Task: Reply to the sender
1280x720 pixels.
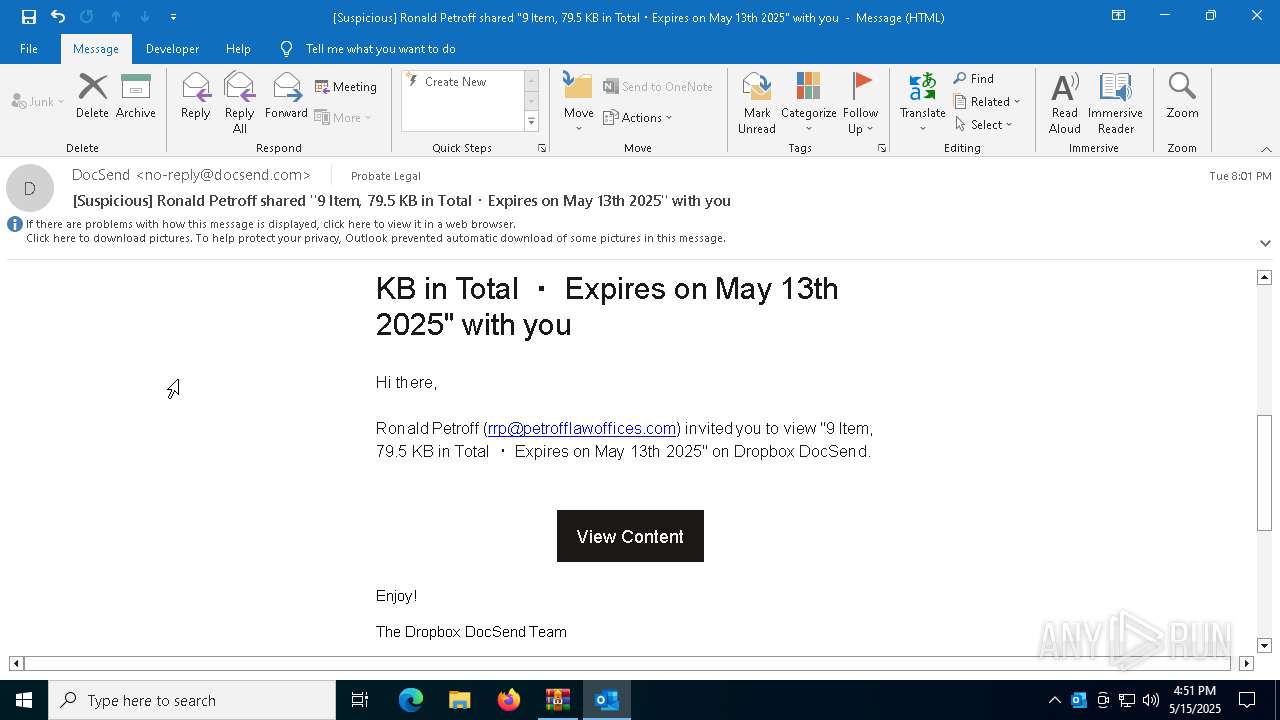Action: tap(196, 96)
